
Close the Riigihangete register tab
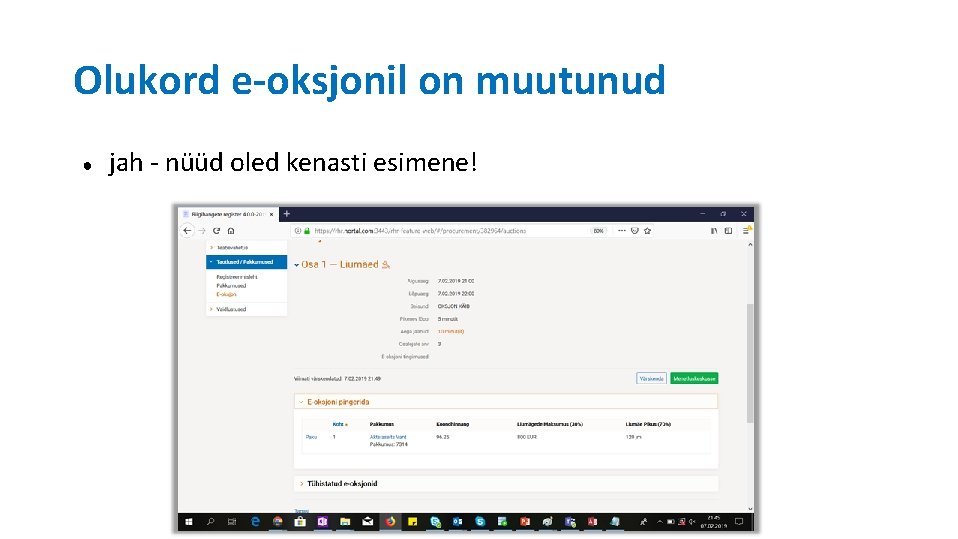pyautogui.click(x=271, y=214)
